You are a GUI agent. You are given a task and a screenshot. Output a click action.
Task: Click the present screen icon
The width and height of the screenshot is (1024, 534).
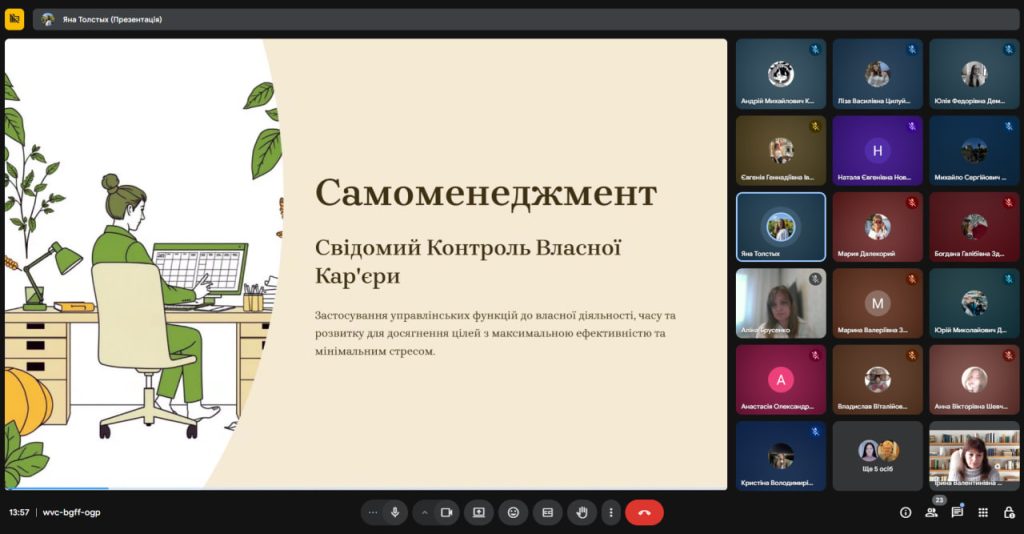(x=479, y=512)
